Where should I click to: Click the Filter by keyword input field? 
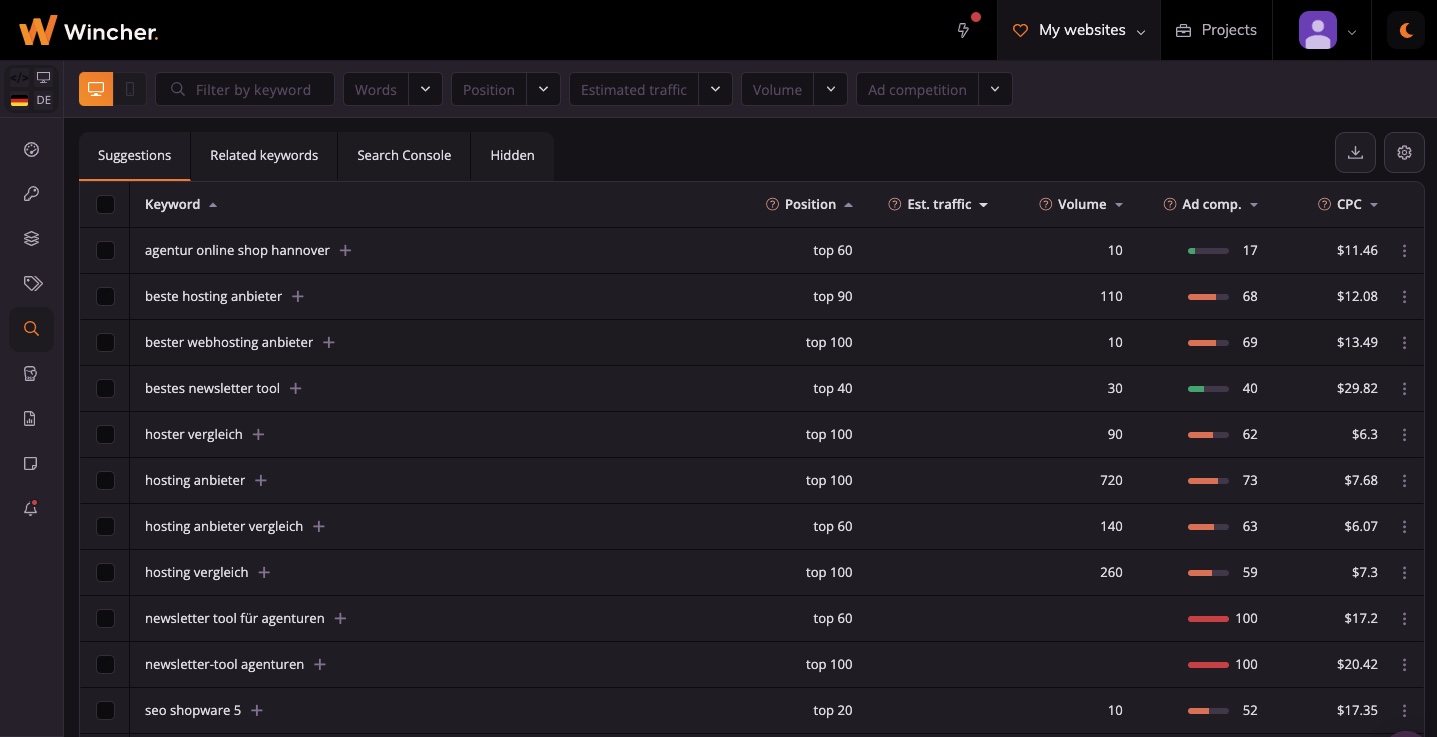(253, 89)
